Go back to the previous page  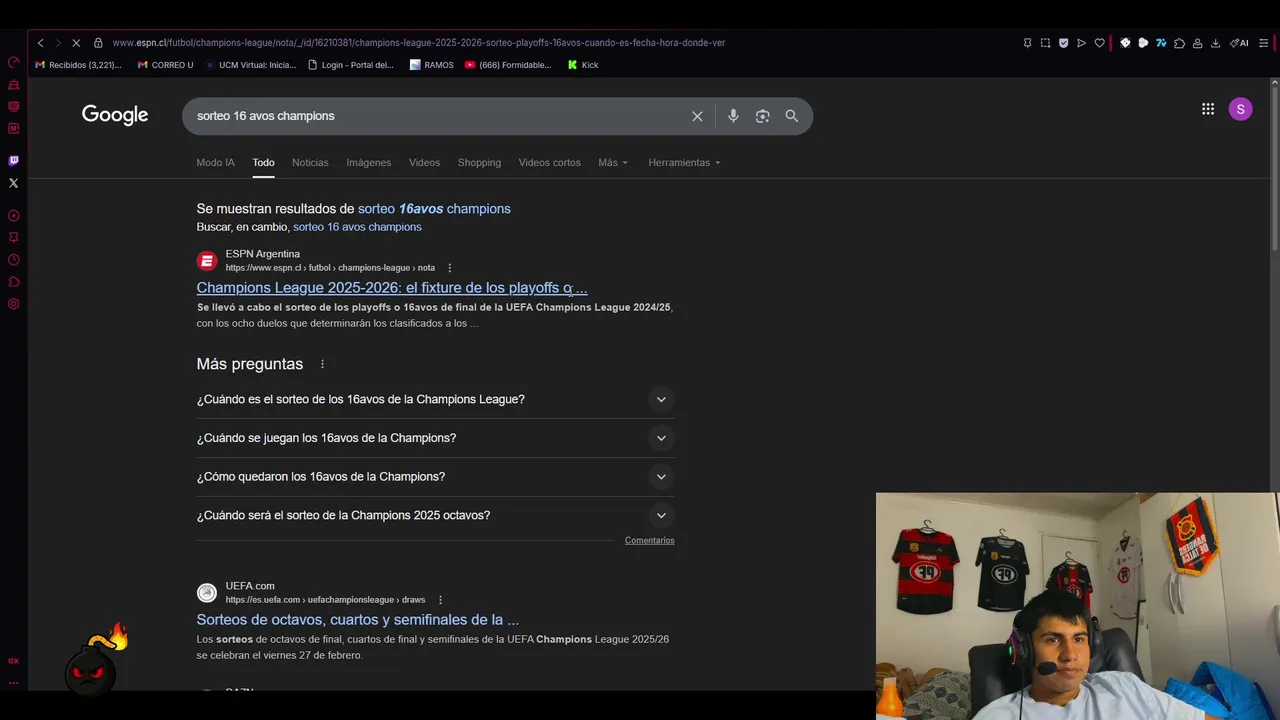click(x=40, y=43)
